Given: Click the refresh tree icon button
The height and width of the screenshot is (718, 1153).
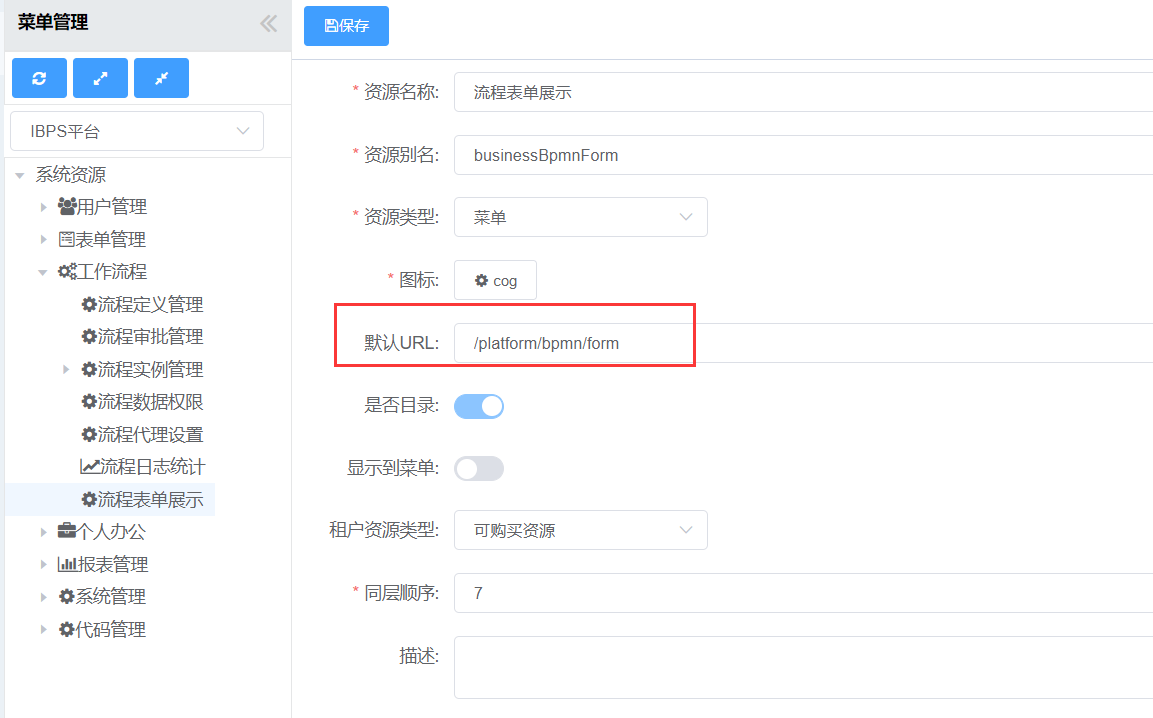Looking at the screenshot, I should [x=39, y=78].
